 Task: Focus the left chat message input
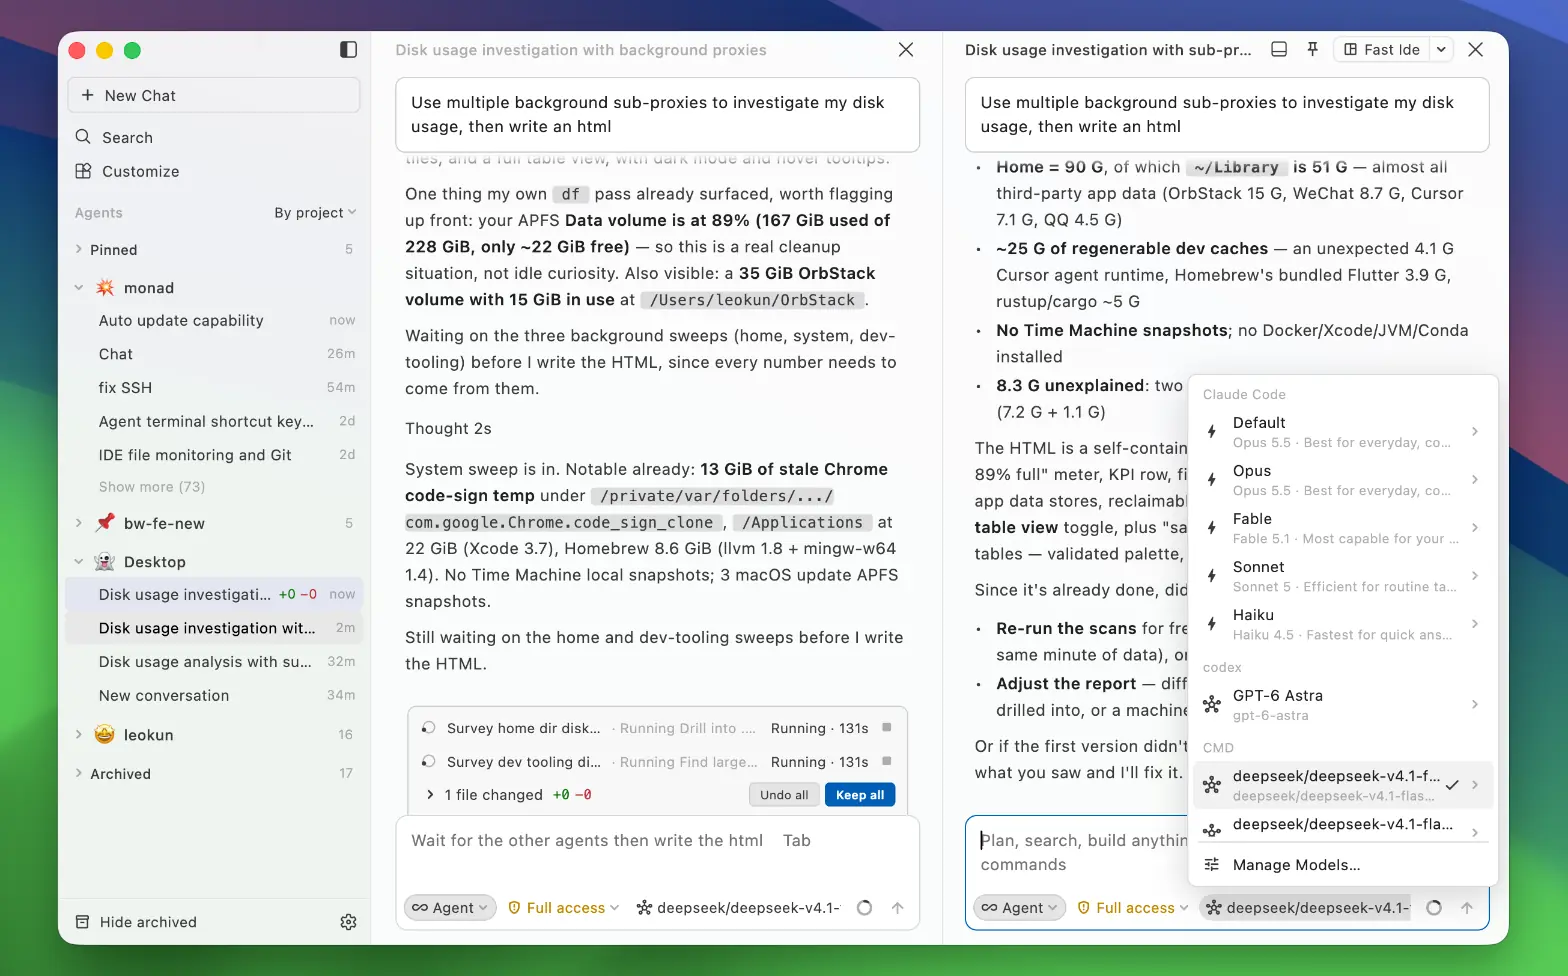[x=657, y=841]
